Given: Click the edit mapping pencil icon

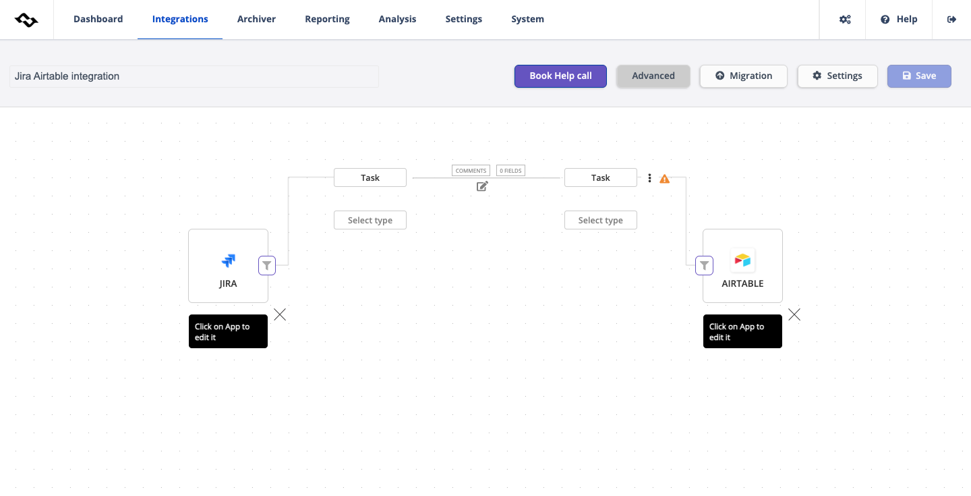Looking at the screenshot, I should (482, 186).
